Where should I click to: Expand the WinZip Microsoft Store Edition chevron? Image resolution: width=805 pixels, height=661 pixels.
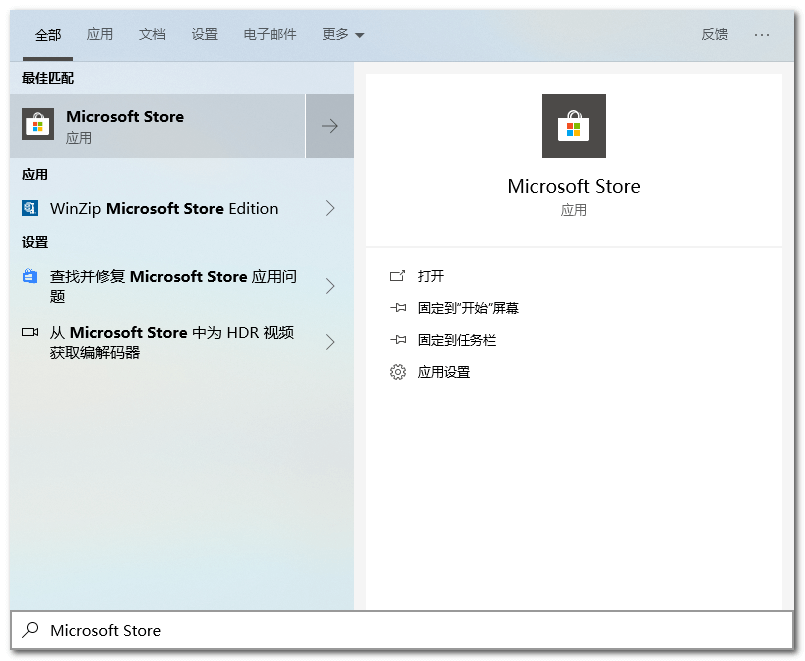tap(330, 208)
